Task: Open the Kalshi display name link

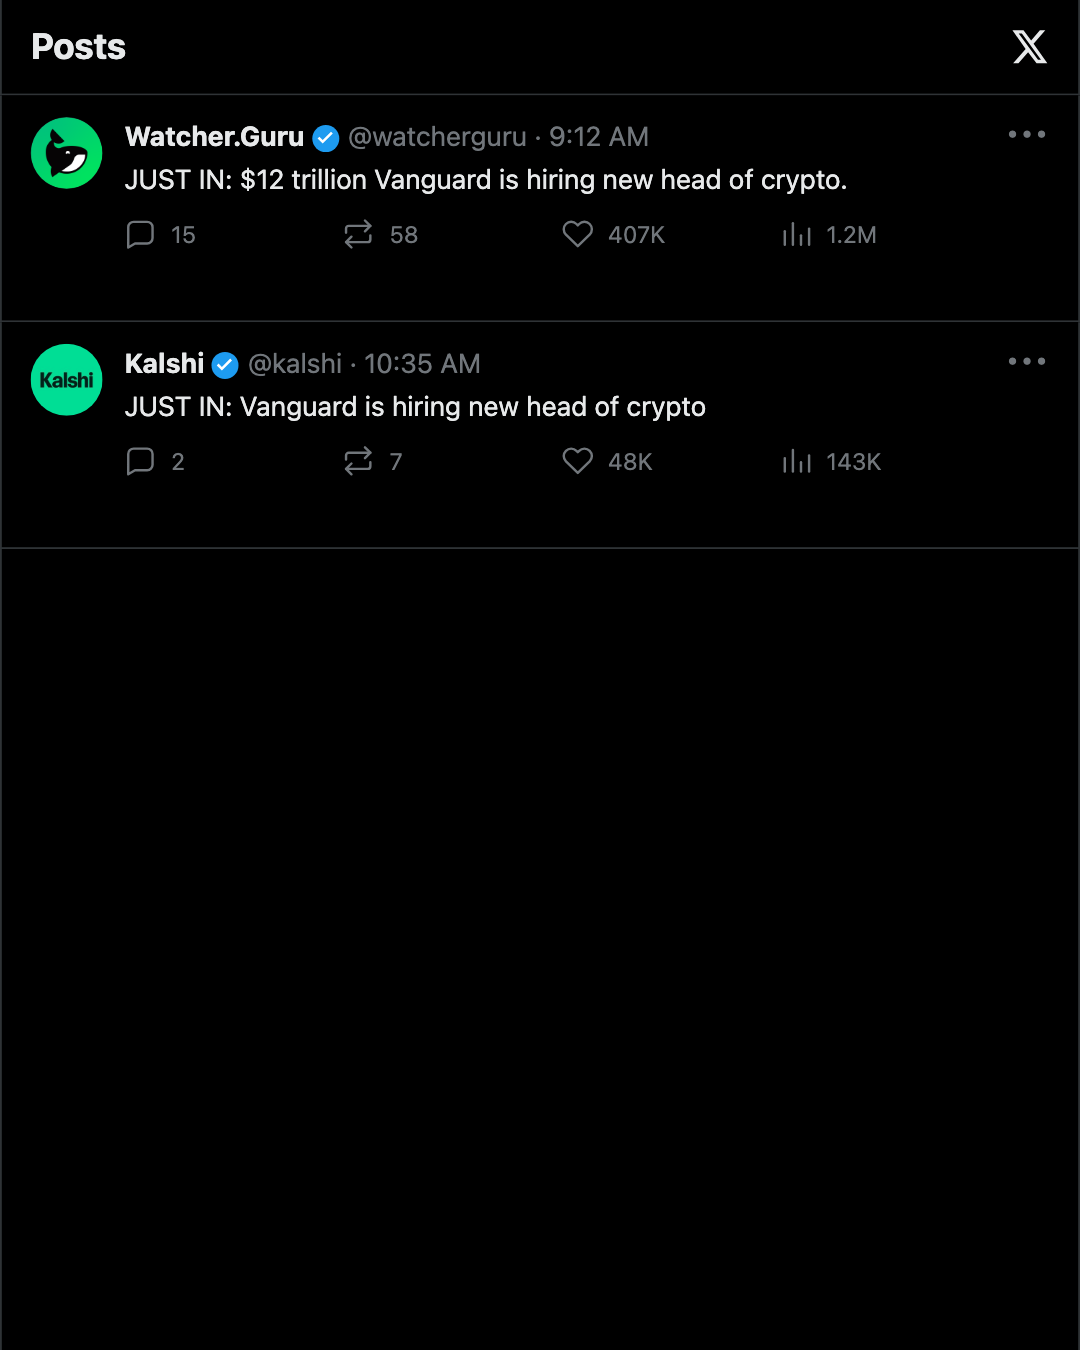Action: coord(164,364)
